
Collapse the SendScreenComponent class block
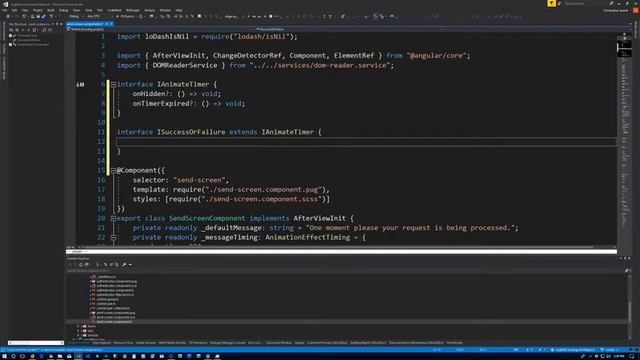click(113, 218)
